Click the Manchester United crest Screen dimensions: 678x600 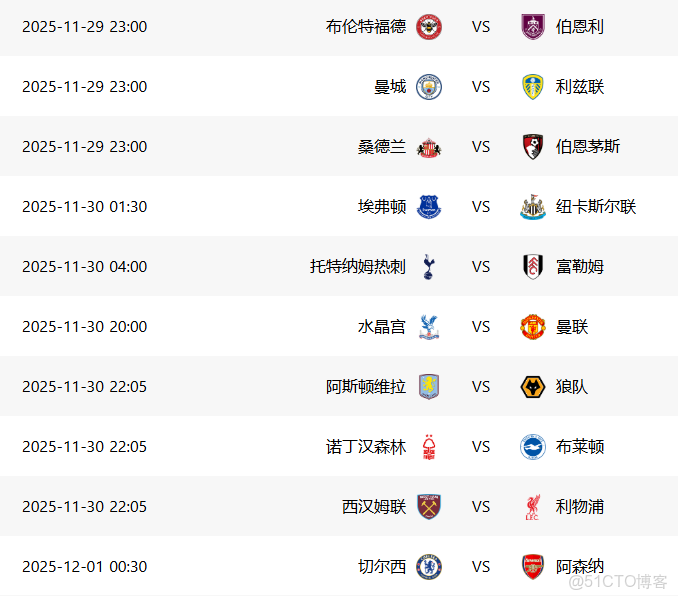click(x=533, y=327)
